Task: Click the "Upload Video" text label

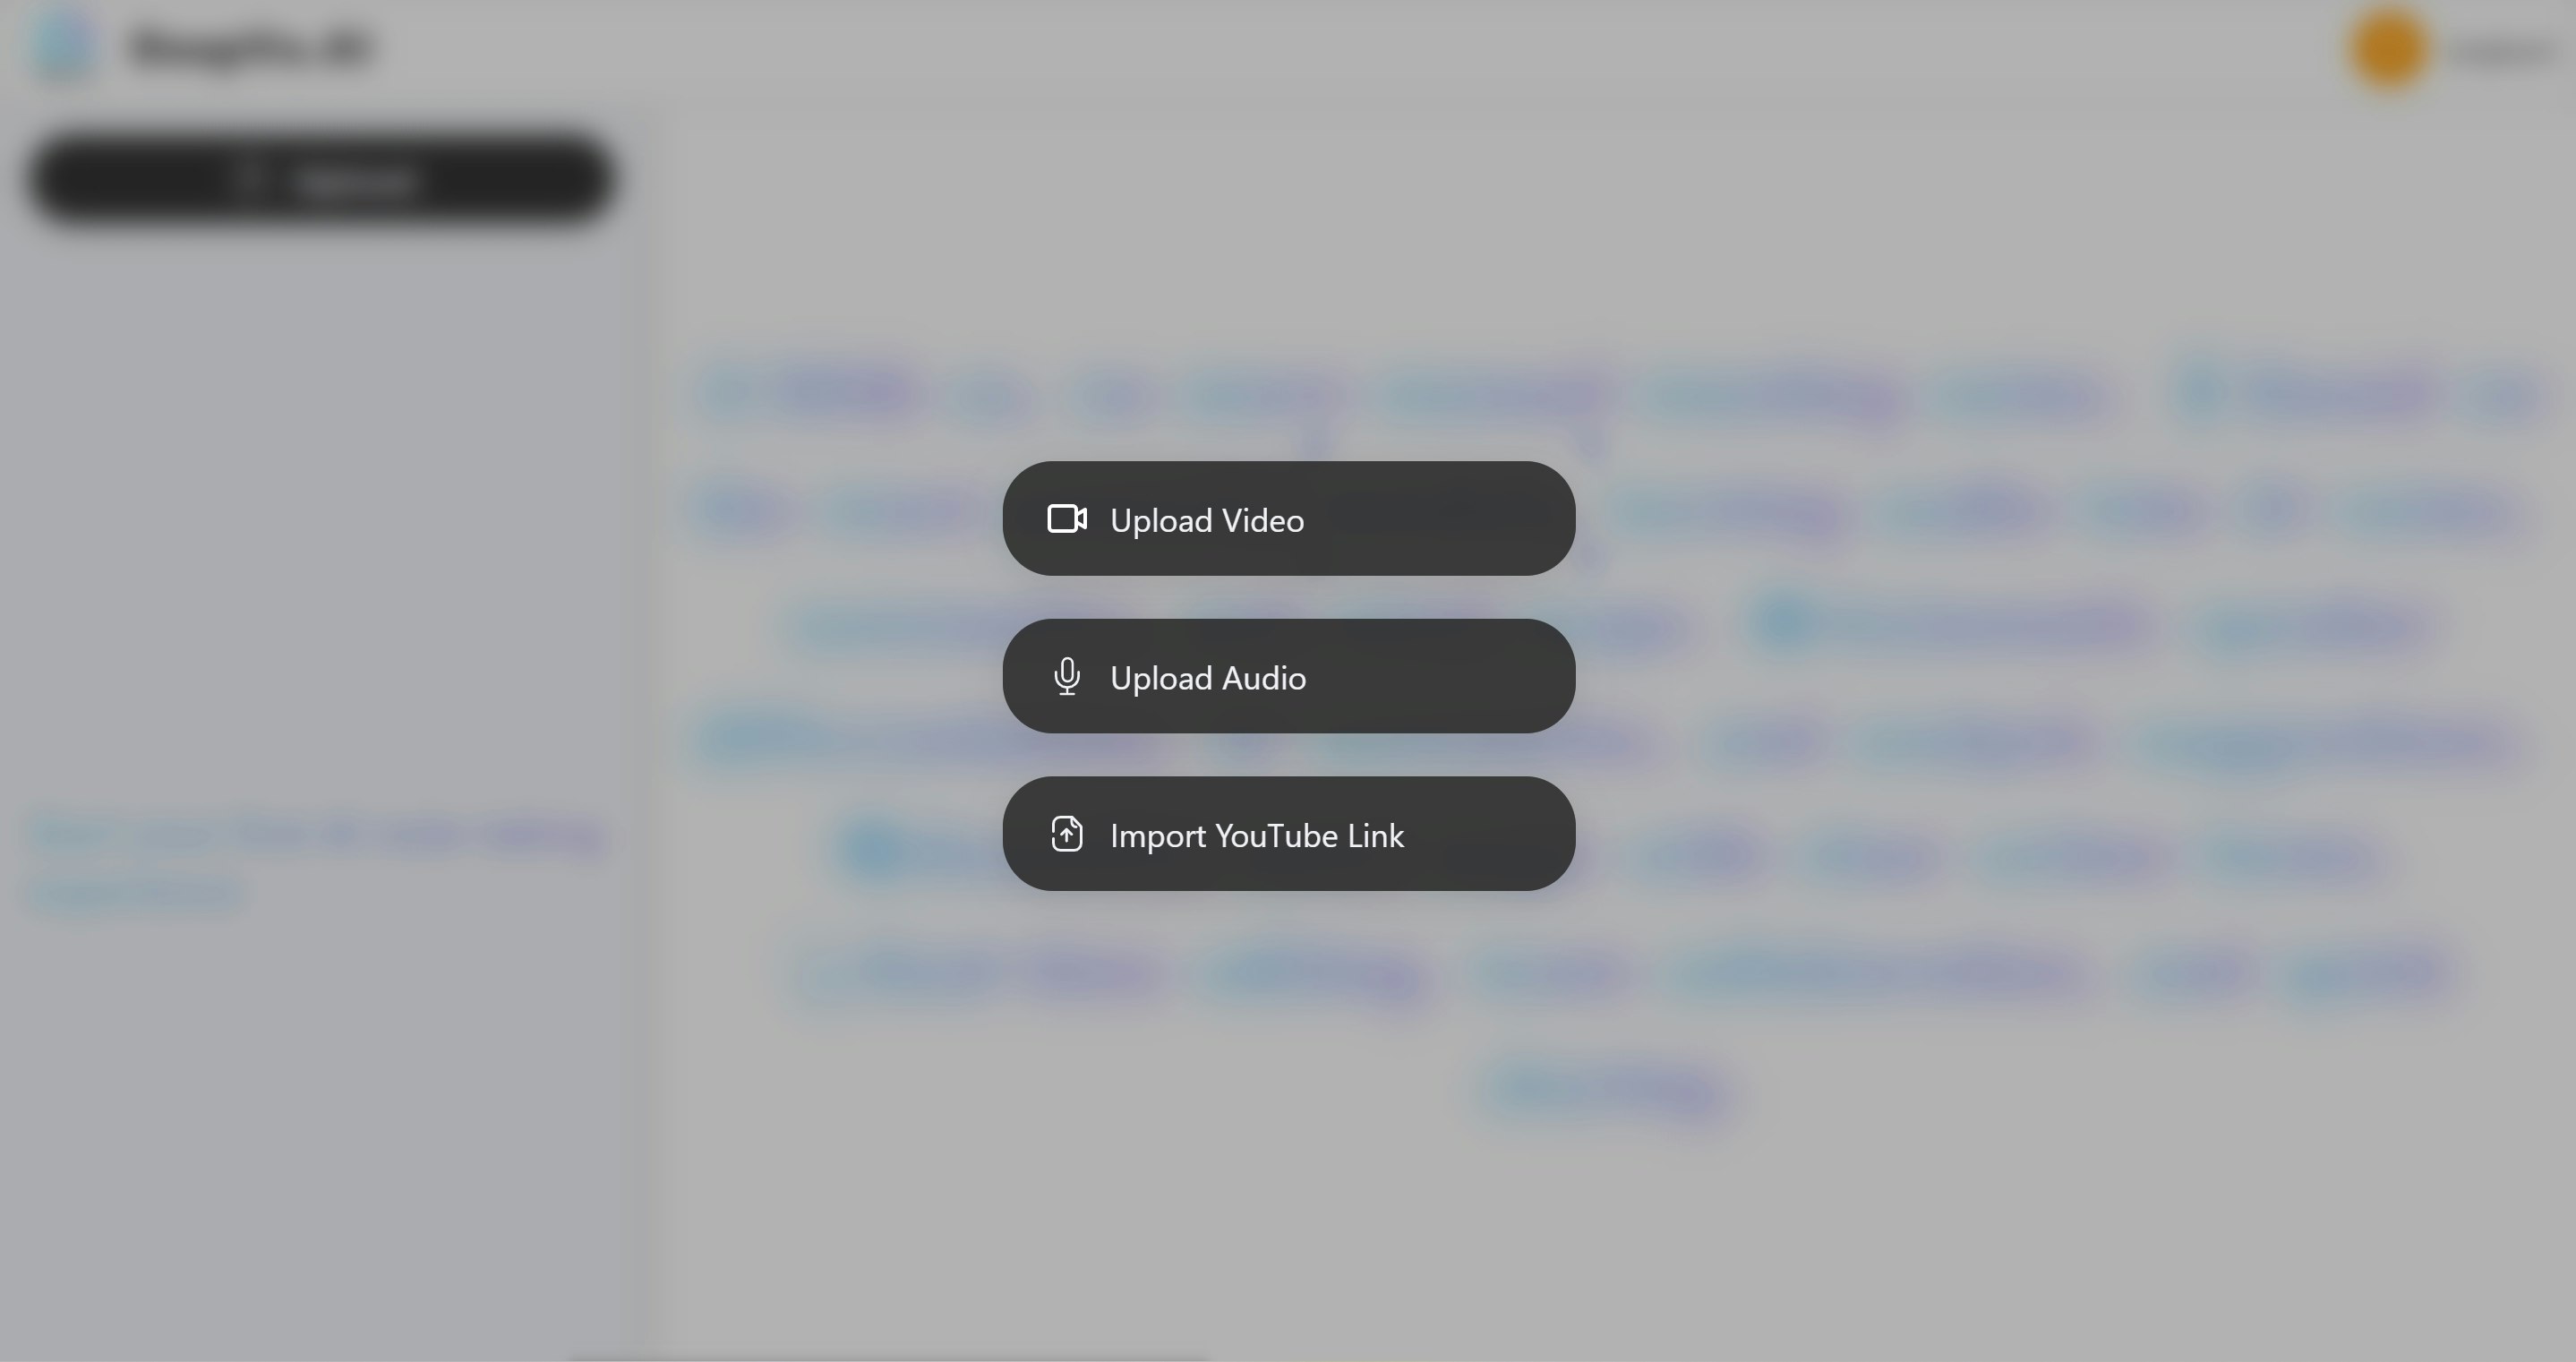Action: point(1207,521)
